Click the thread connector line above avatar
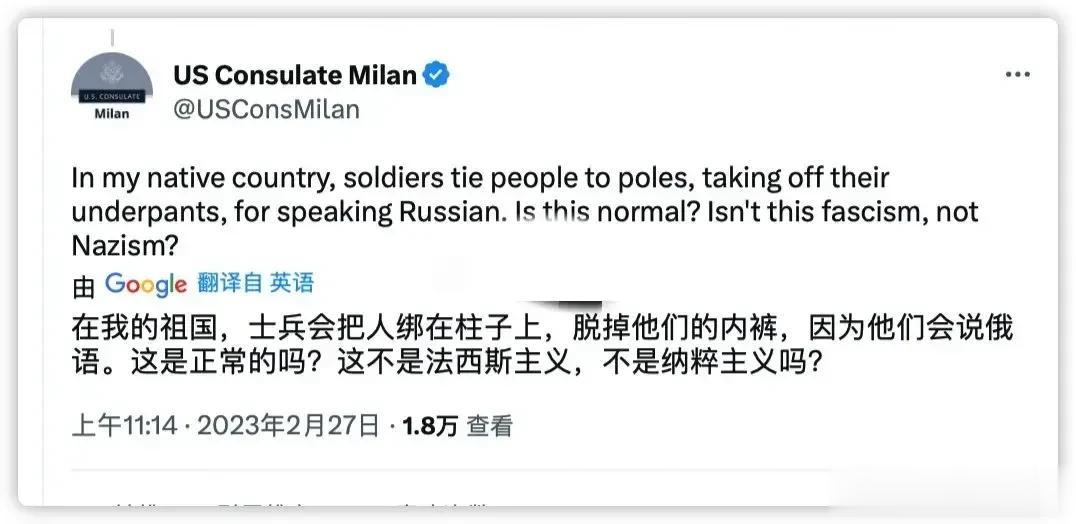This screenshot has width=1076, height=524. coord(113,37)
